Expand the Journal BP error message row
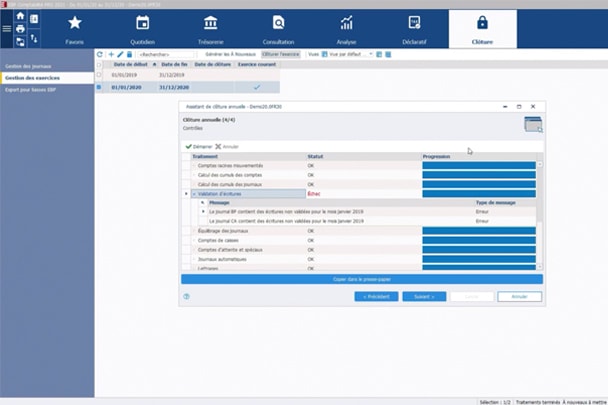 [x=203, y=211]
